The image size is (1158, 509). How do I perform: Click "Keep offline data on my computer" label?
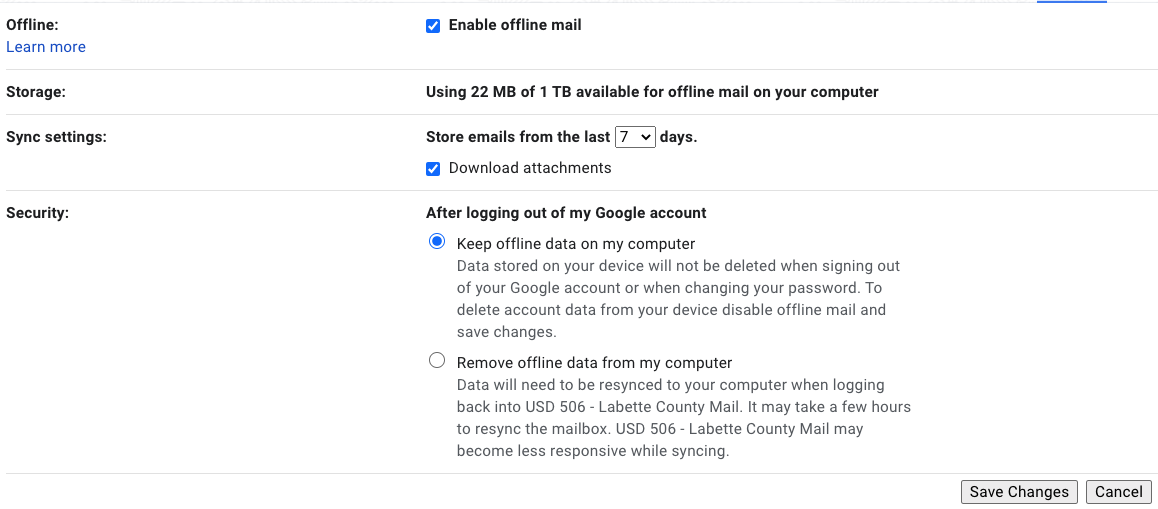[x=575, y=244]
